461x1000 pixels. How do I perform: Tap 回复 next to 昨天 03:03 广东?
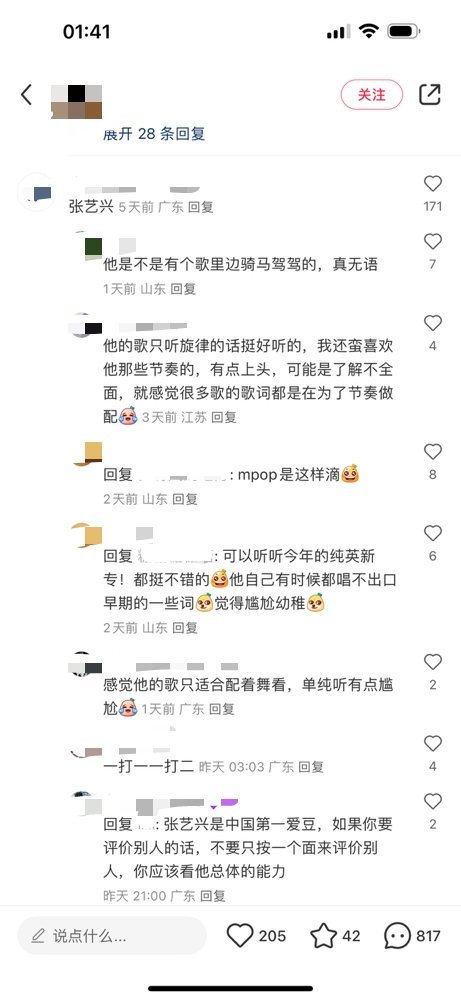pyautogui.click(x=311, y=767)
